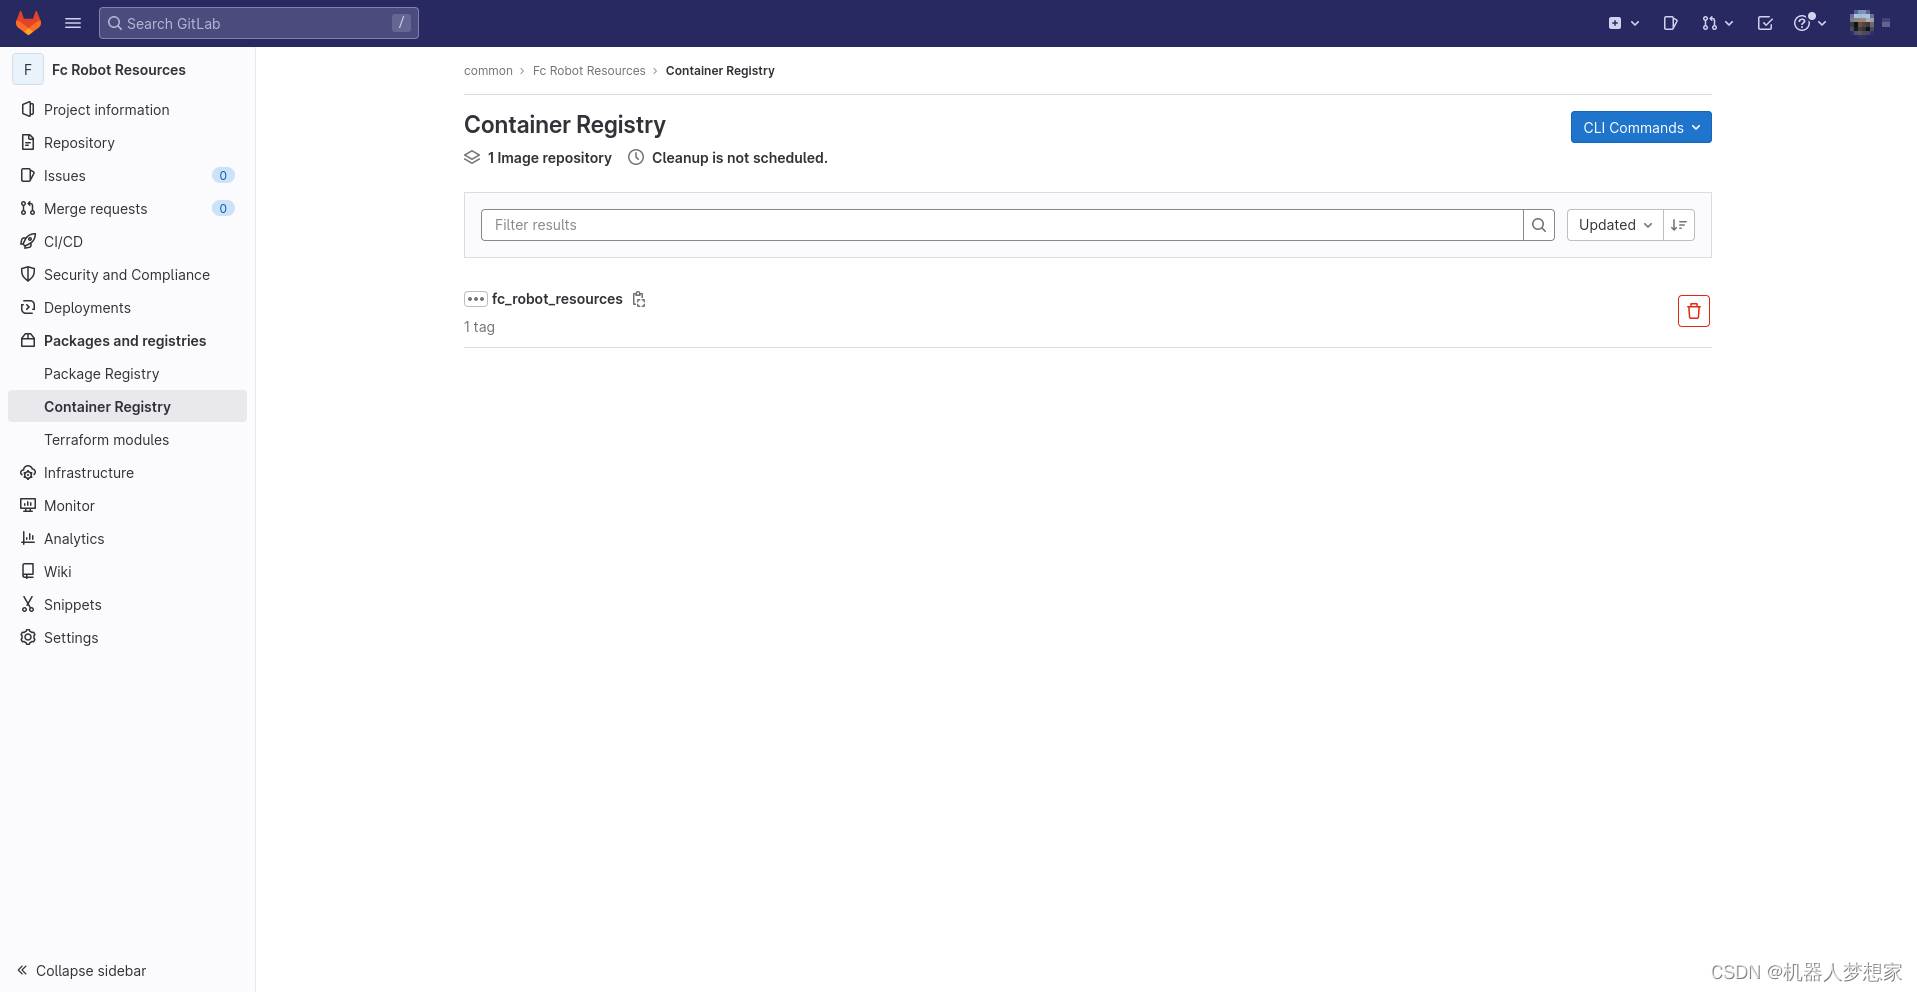Open the CLI Commands dropdown
The width and height of the screenshot is (1917, 992).
coord(1640,127)
